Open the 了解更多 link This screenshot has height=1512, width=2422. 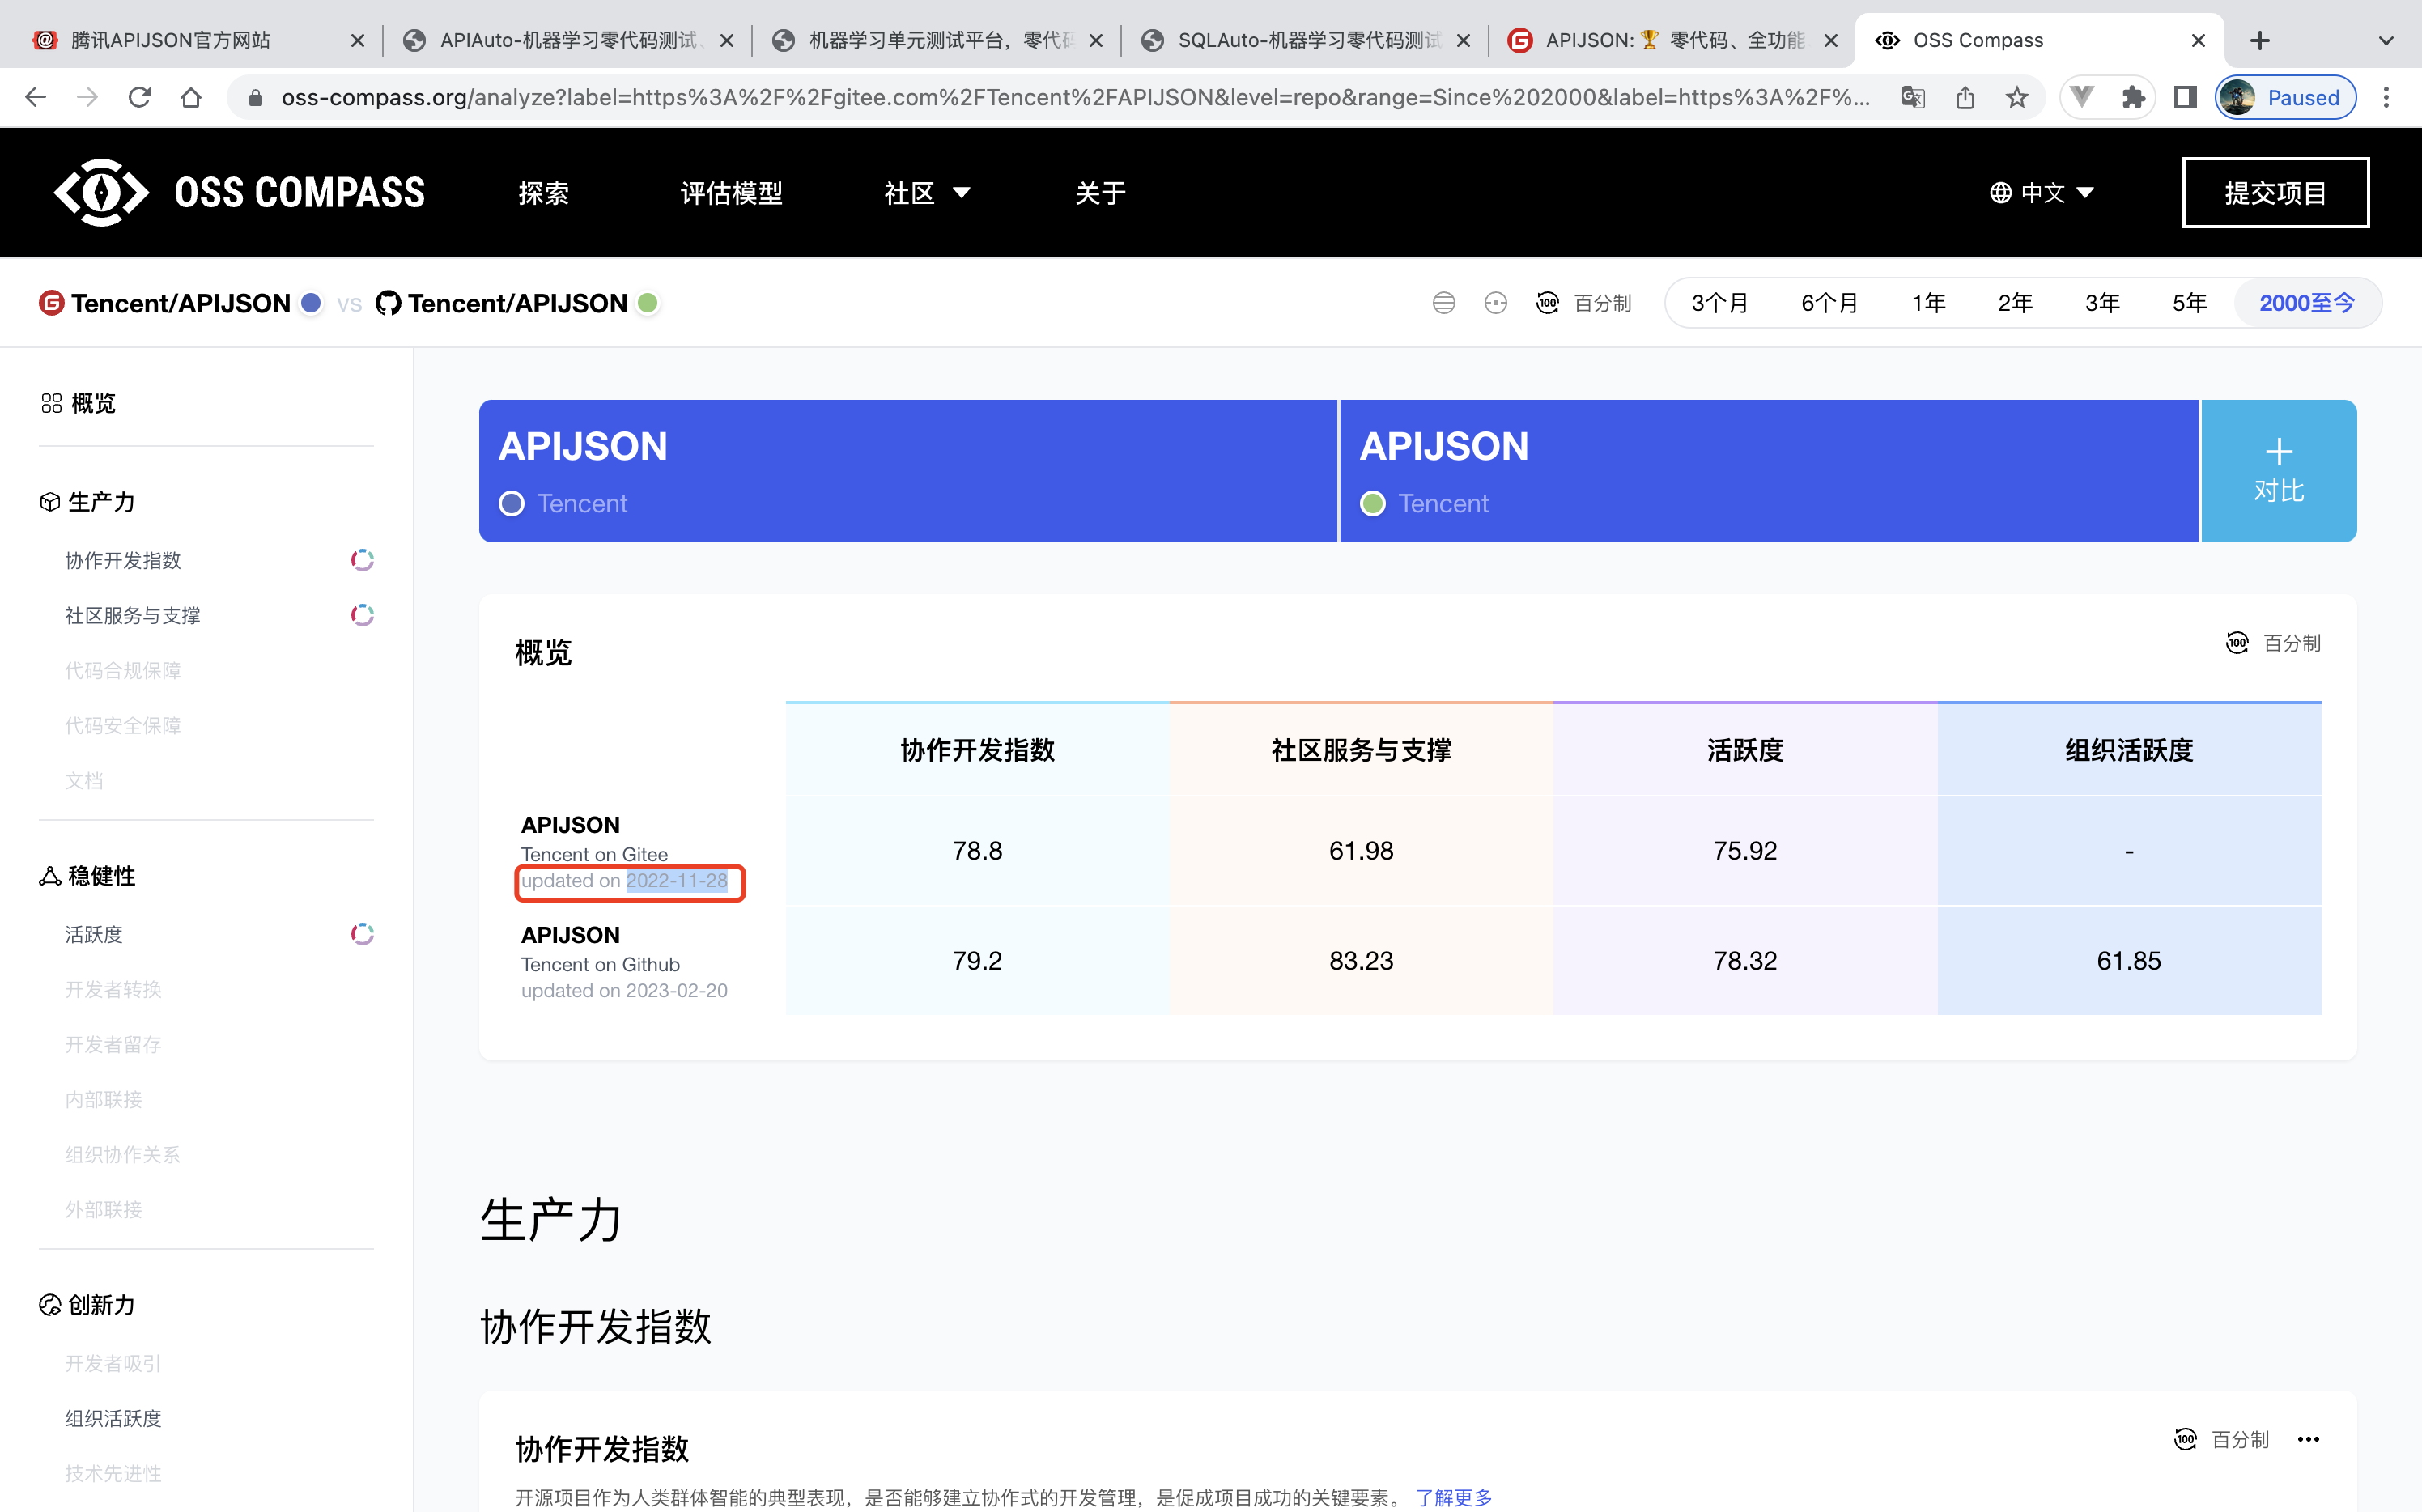click(1453, 1497)
